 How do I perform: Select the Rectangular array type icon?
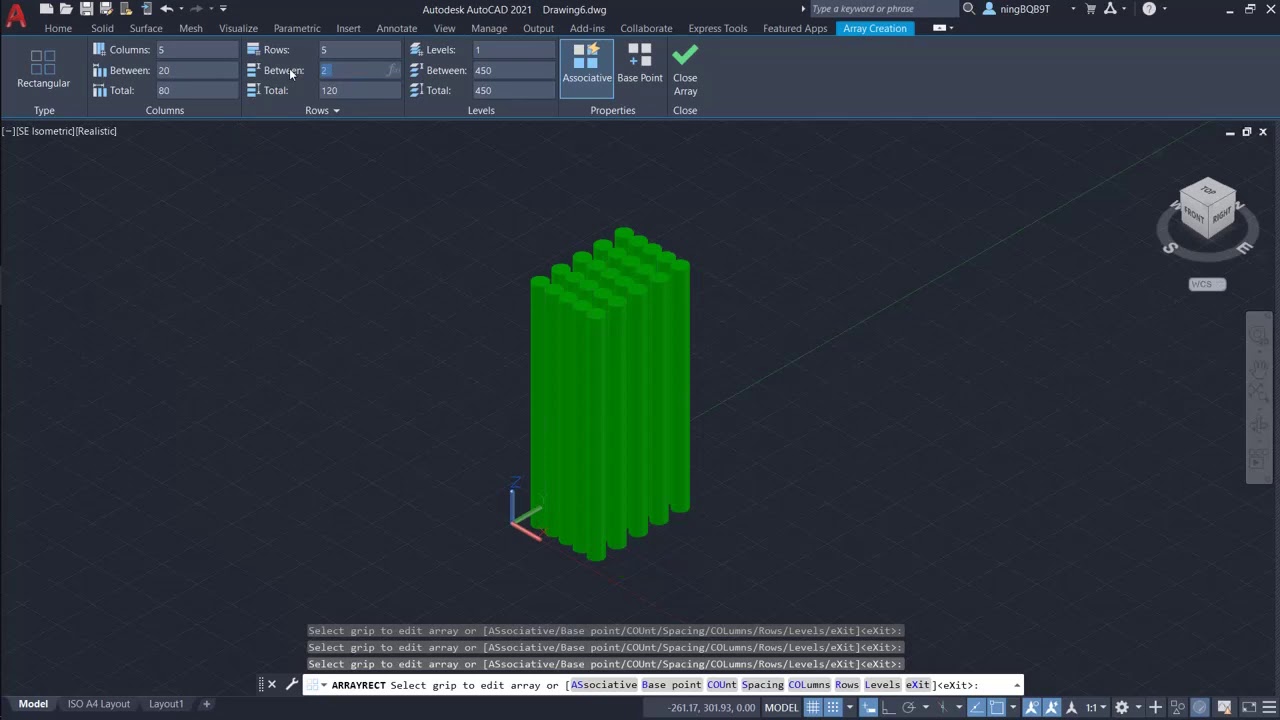click(43, 70)
